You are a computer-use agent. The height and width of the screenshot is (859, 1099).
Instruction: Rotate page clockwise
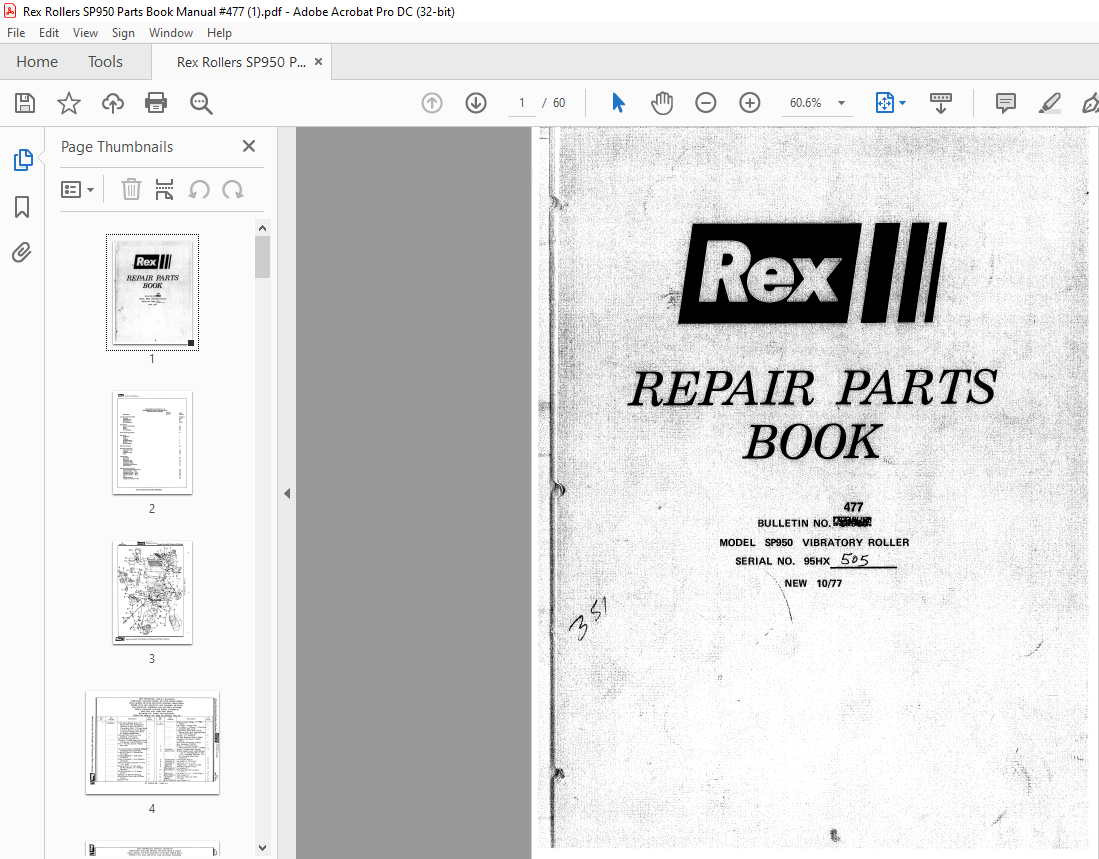[233, 189]
